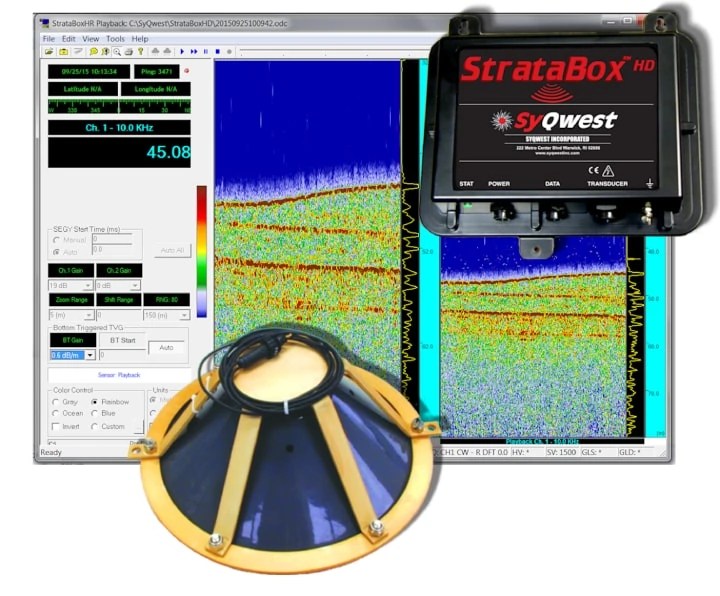The height and width of the screenshot is (596, 720).
Task: Open the Edit menu
Action: [68, 39]
